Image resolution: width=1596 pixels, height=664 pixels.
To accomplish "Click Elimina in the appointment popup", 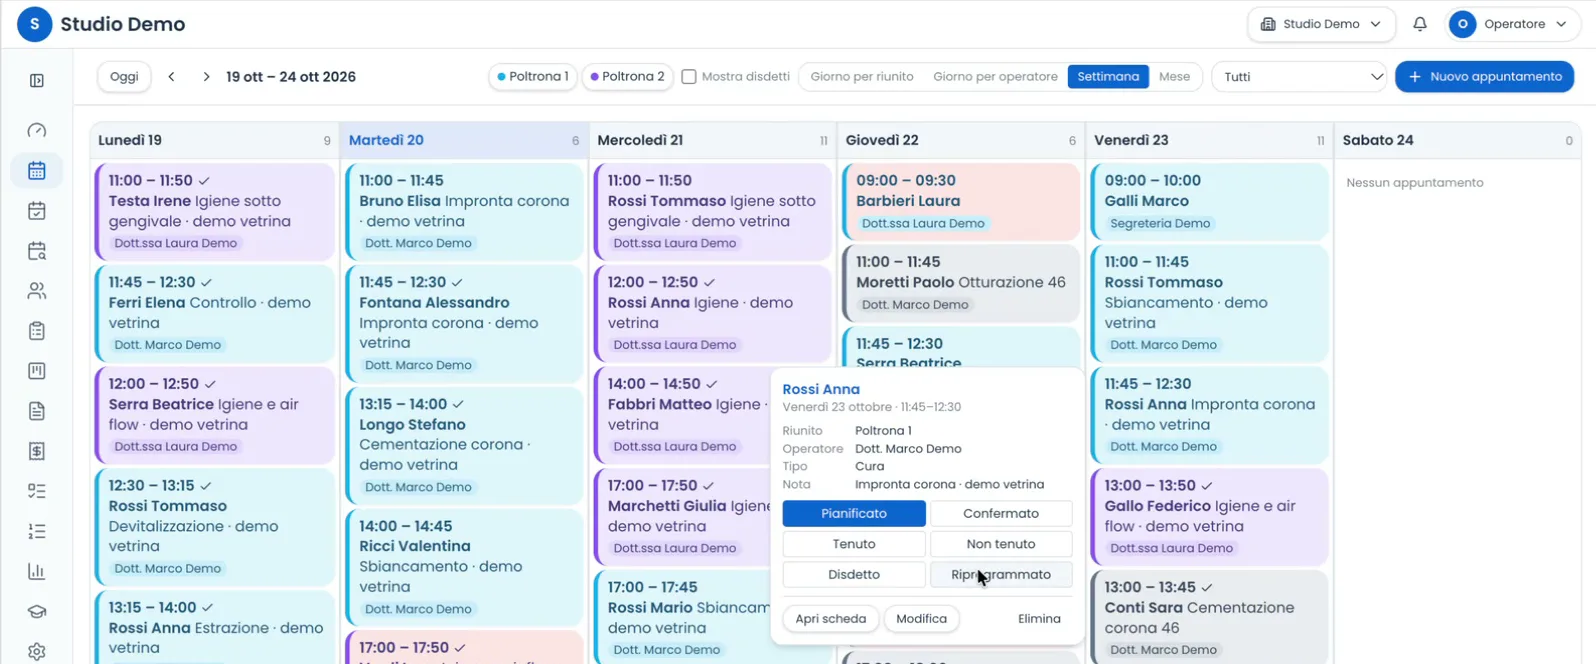I will (1039, 619).
